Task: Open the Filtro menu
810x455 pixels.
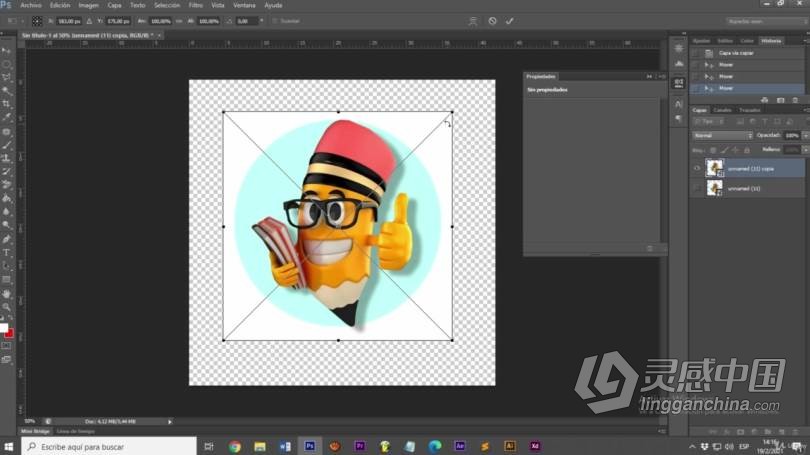Action: coord(196,5)
